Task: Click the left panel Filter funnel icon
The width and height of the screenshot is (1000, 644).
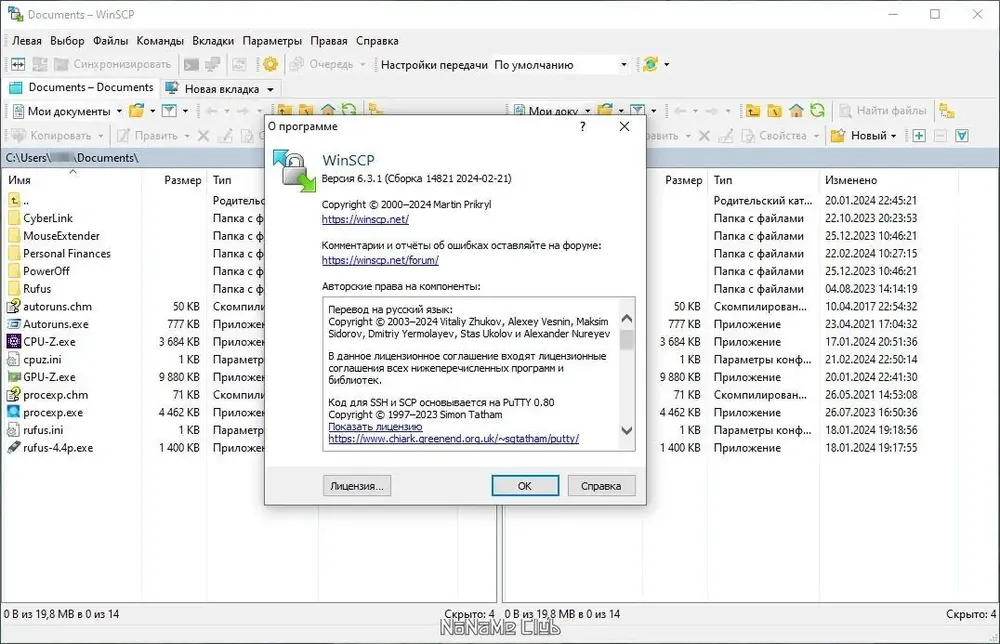Action: pyautogui.click(x=169, y=111)
